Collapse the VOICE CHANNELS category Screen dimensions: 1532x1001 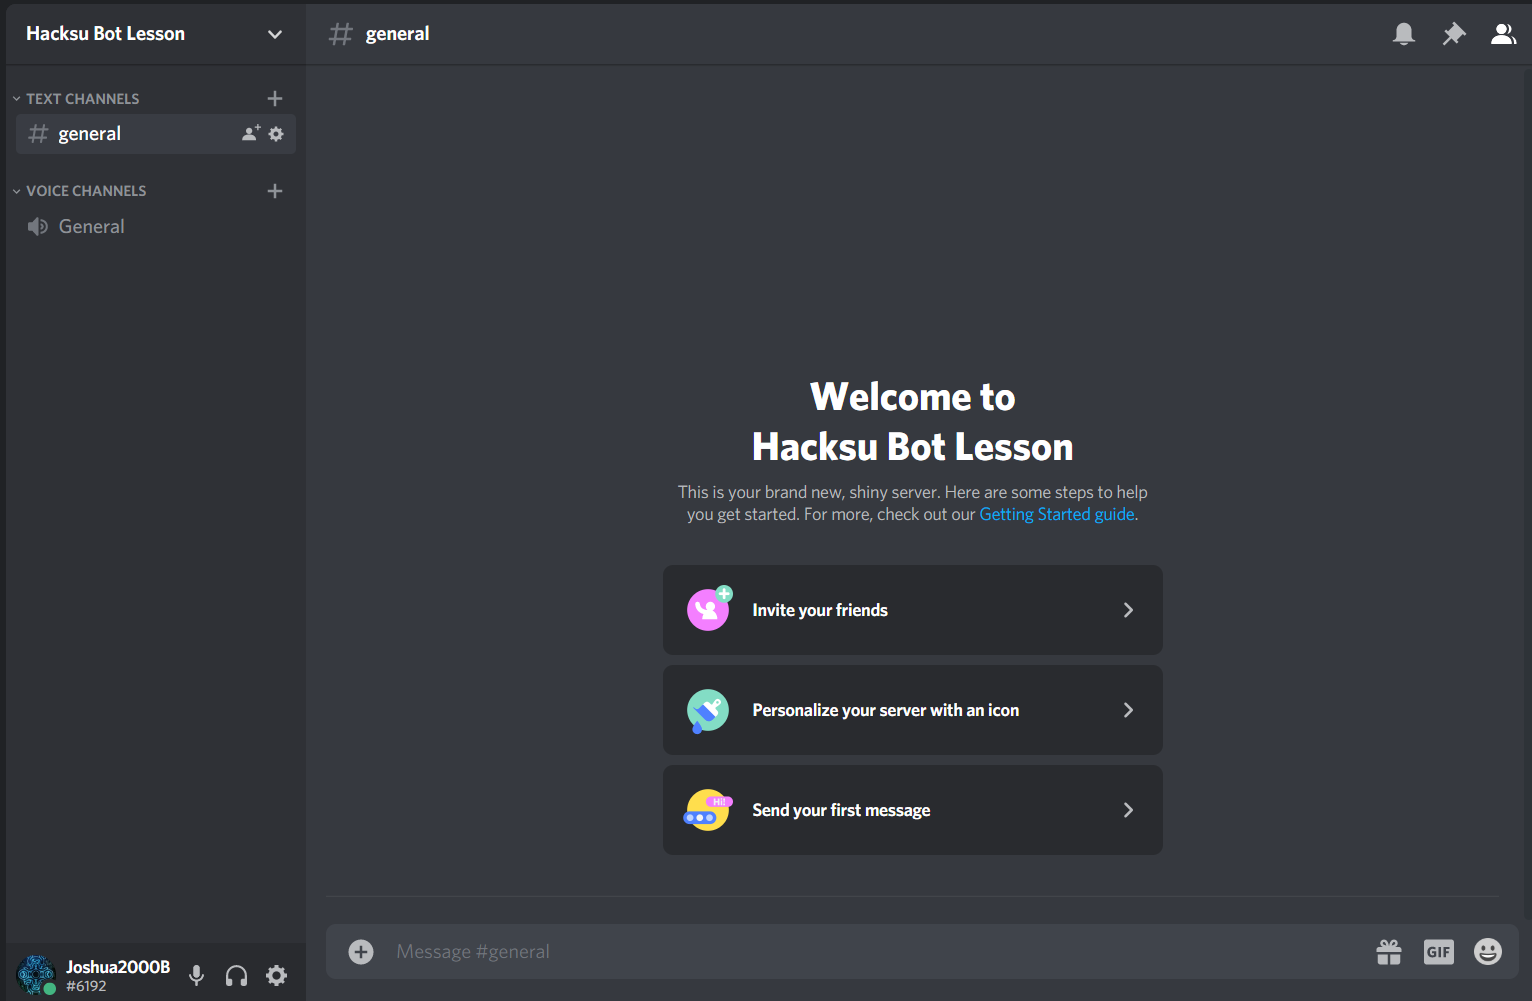point(80,191)
